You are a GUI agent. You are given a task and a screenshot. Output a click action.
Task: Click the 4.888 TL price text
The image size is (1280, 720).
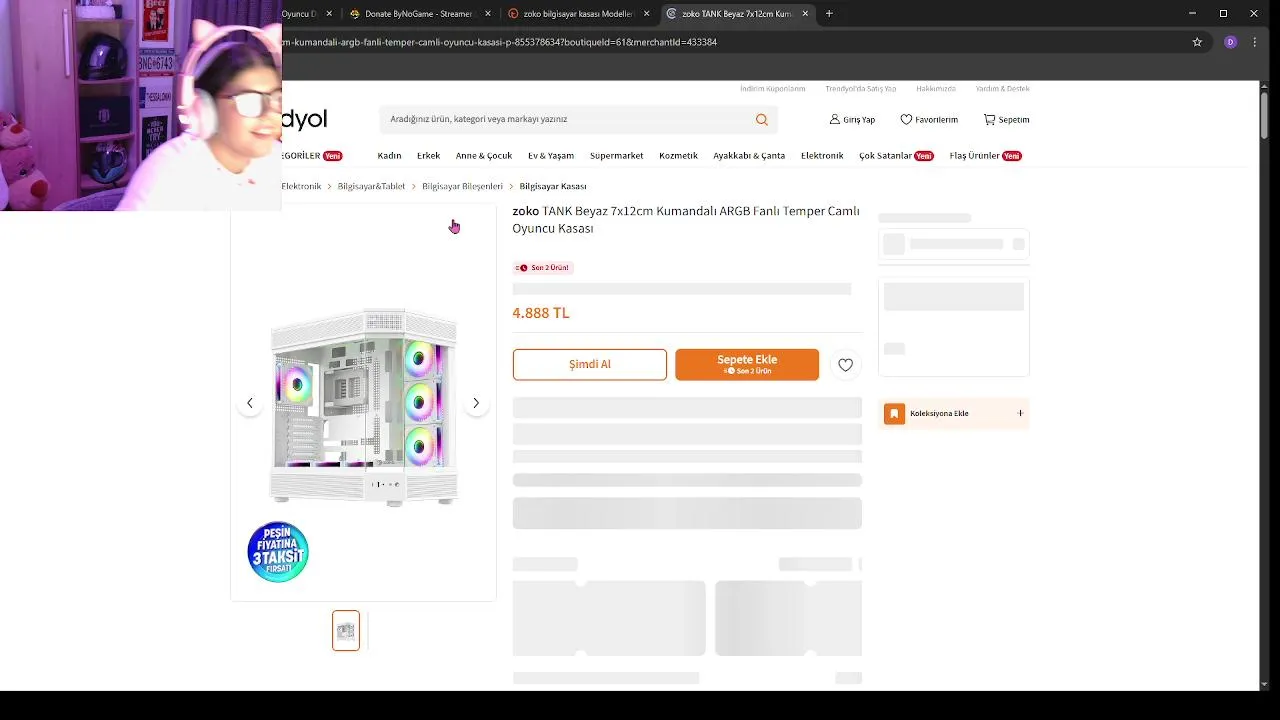coord(541,313)
